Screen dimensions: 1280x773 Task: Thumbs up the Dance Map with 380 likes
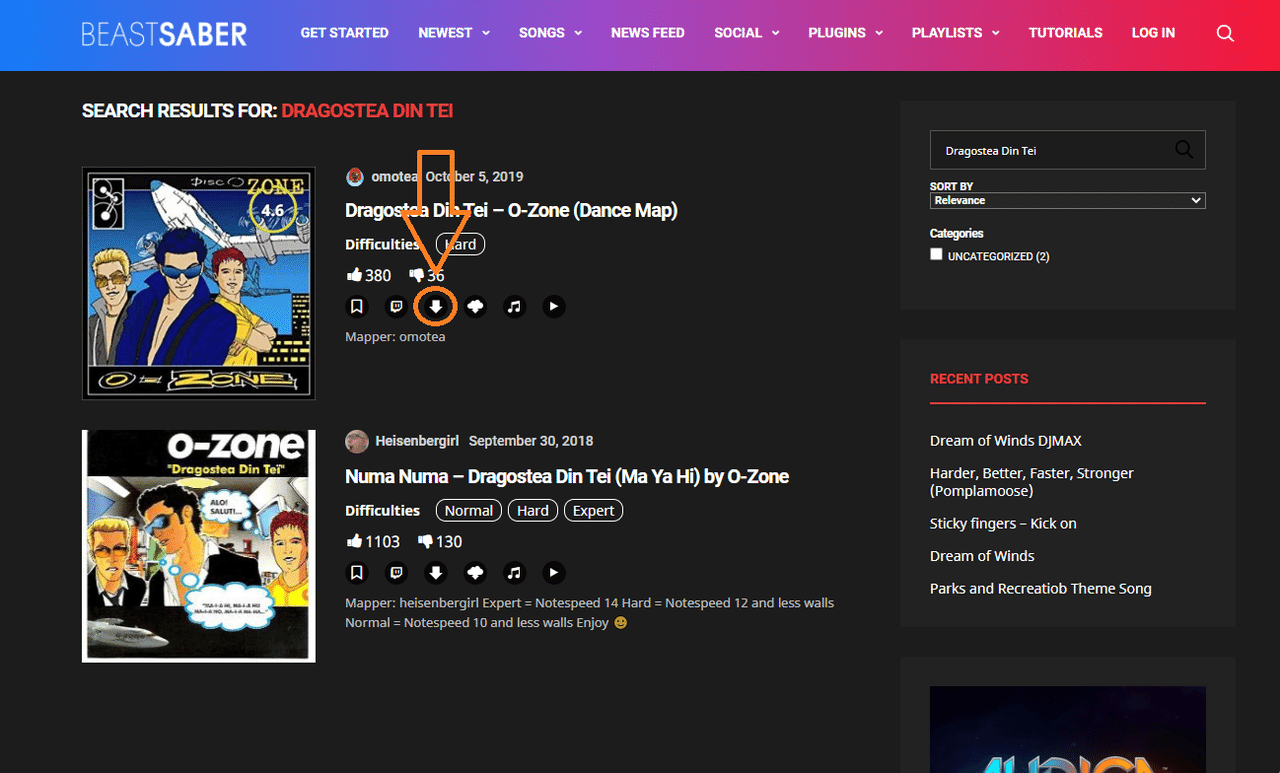[354, 274]
